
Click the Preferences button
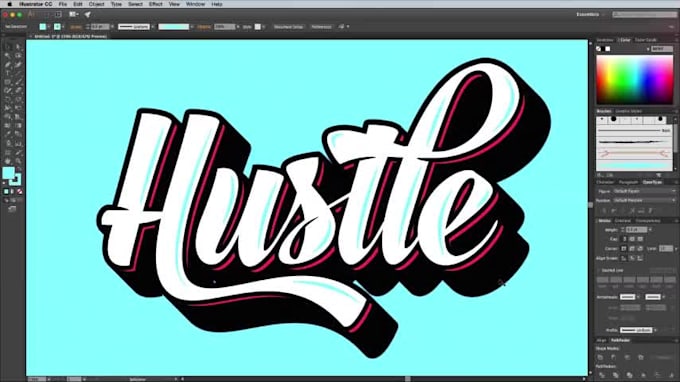click(321, 27)
